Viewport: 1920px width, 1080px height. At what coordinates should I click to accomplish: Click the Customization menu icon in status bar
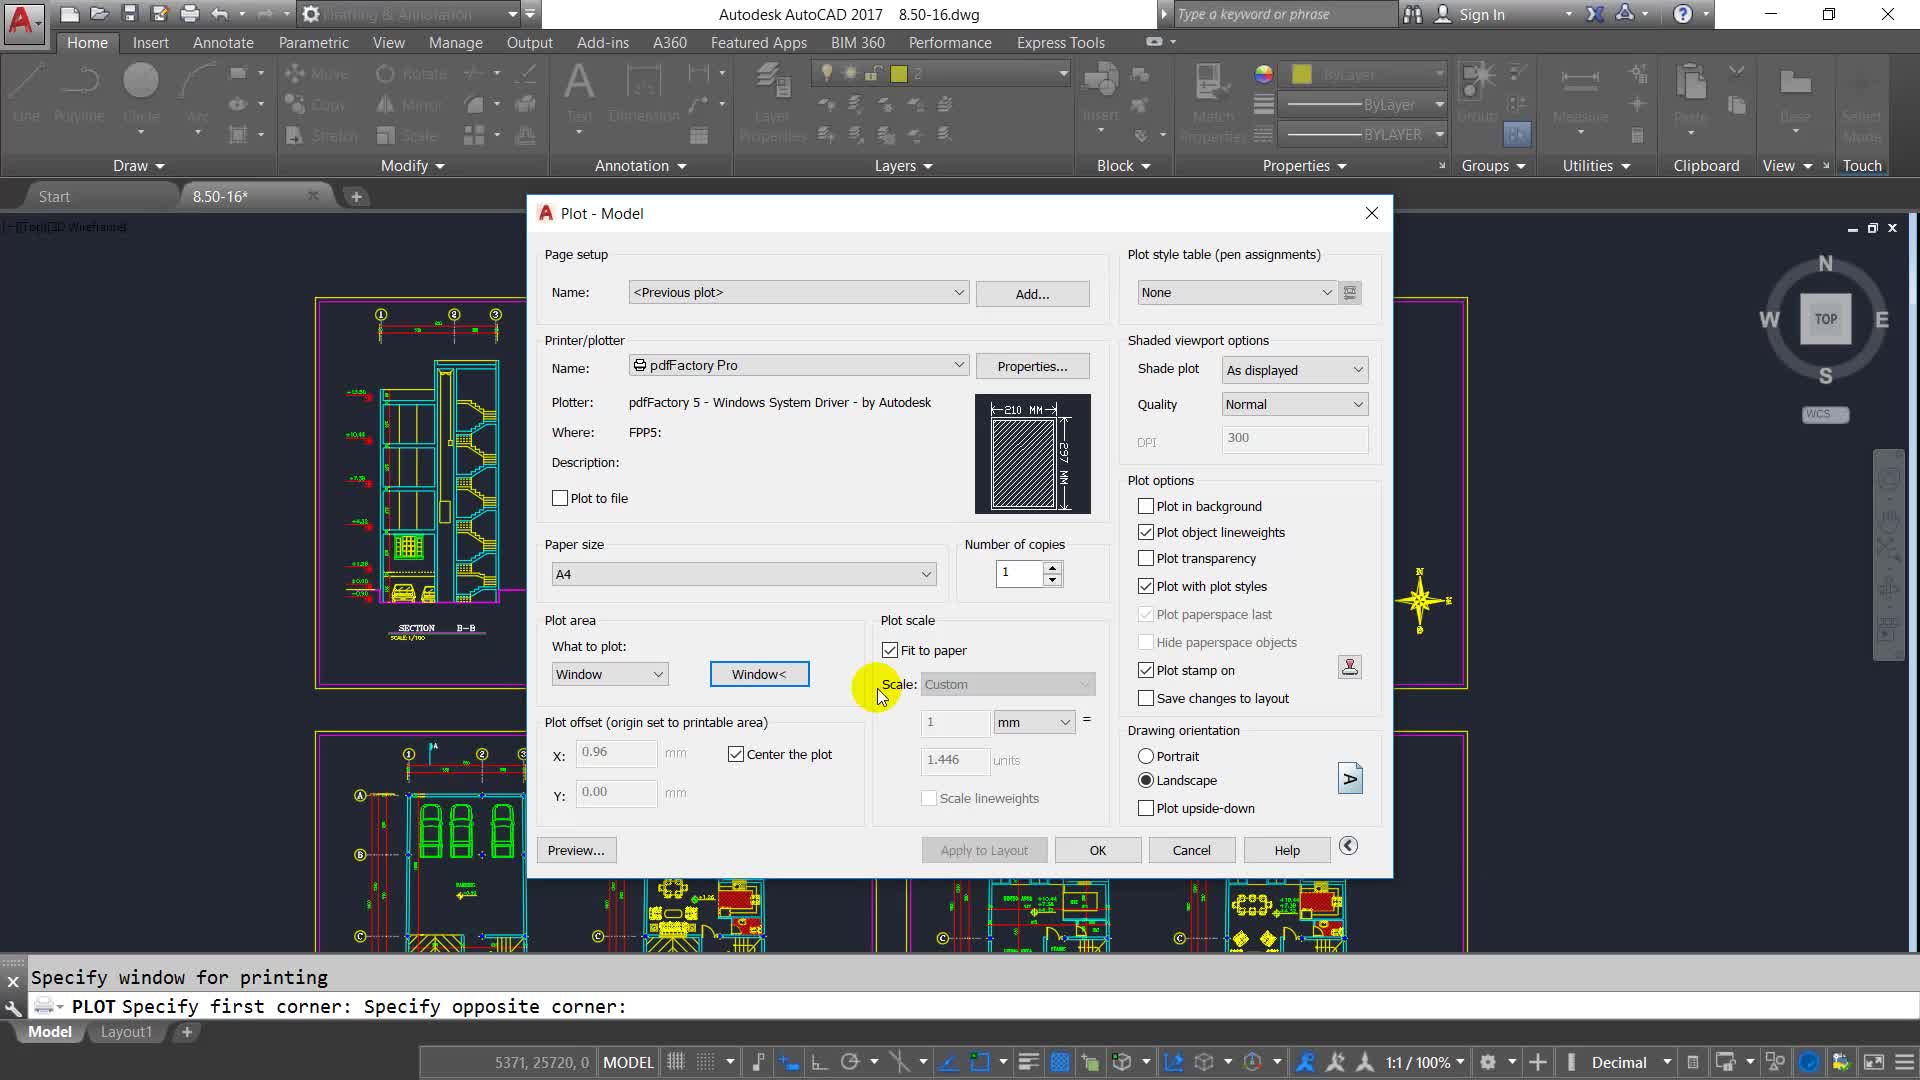(1904, 1062)
